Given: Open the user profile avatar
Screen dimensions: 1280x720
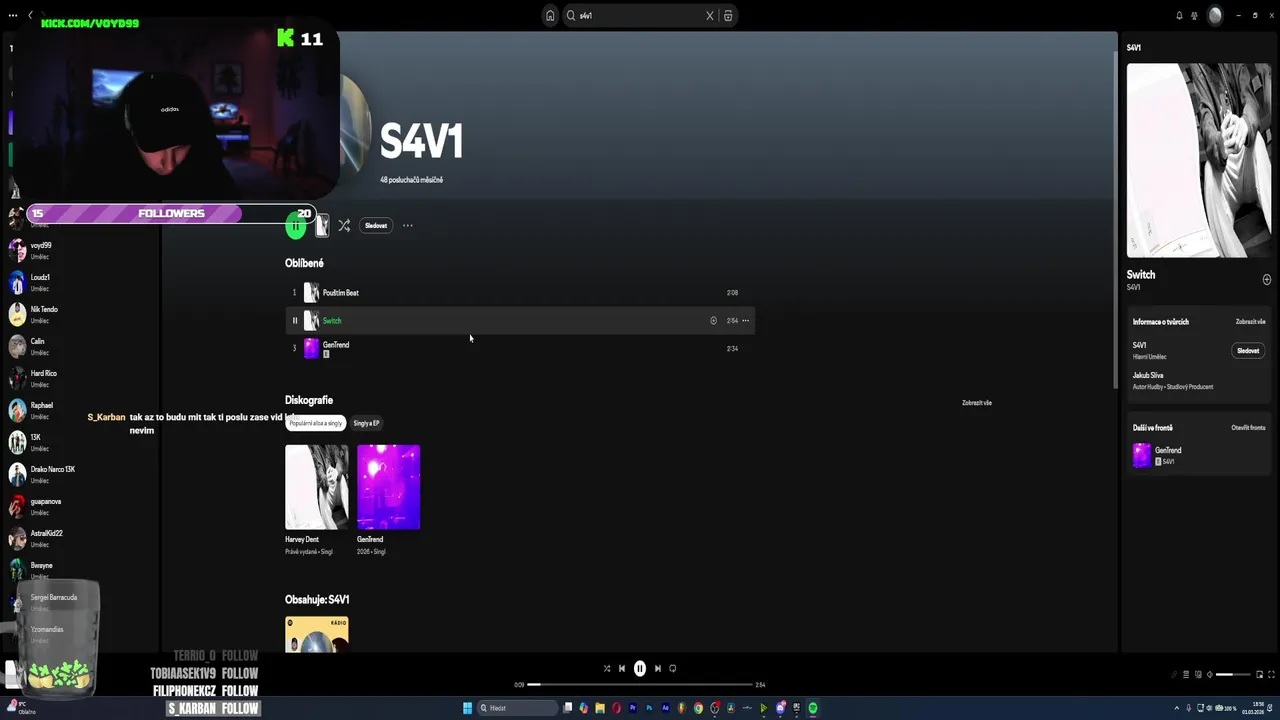Looking at the screenshot, I should 1215,15.
